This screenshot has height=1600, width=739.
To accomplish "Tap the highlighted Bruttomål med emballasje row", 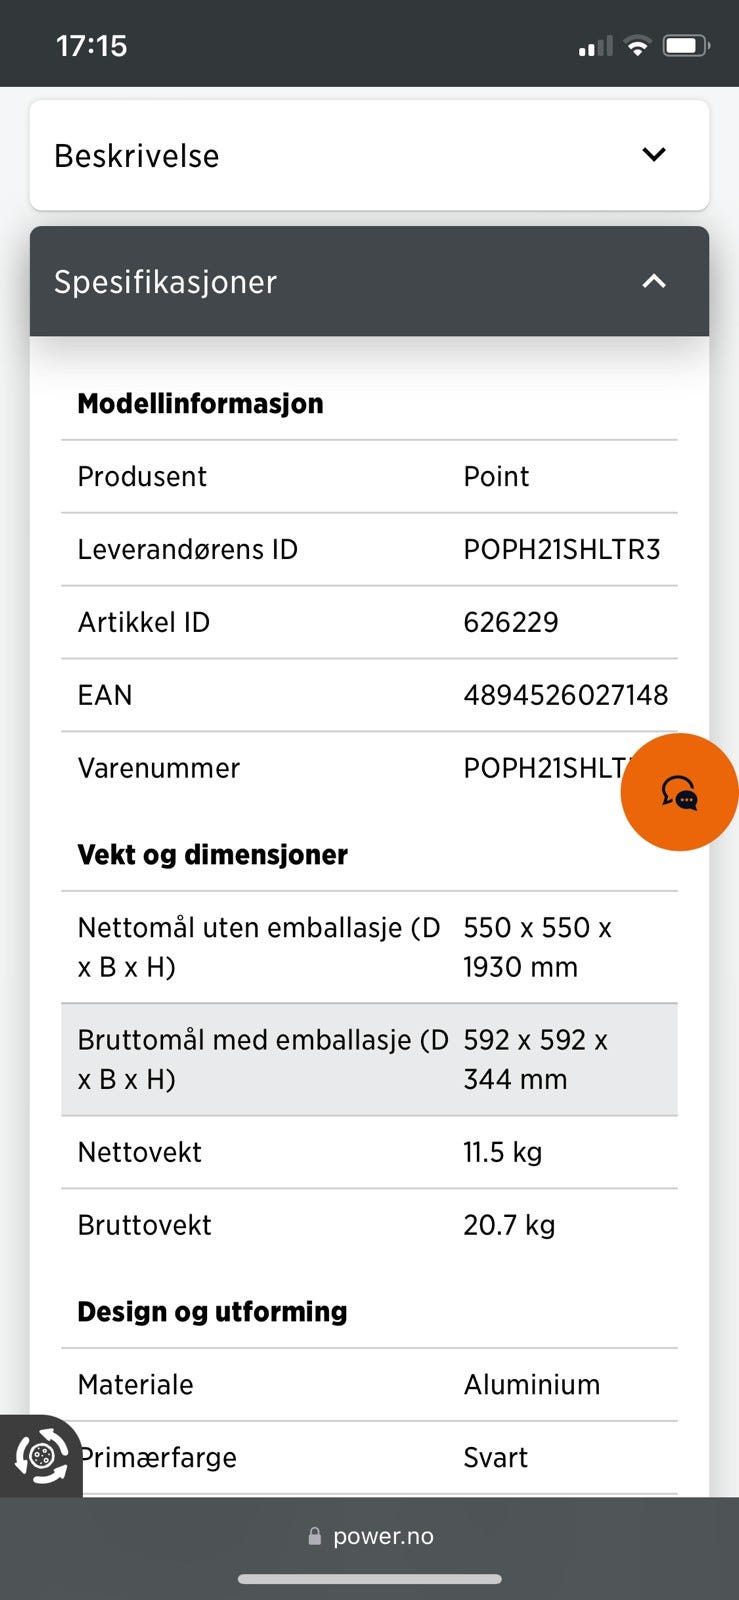I will click(369, 1059).
